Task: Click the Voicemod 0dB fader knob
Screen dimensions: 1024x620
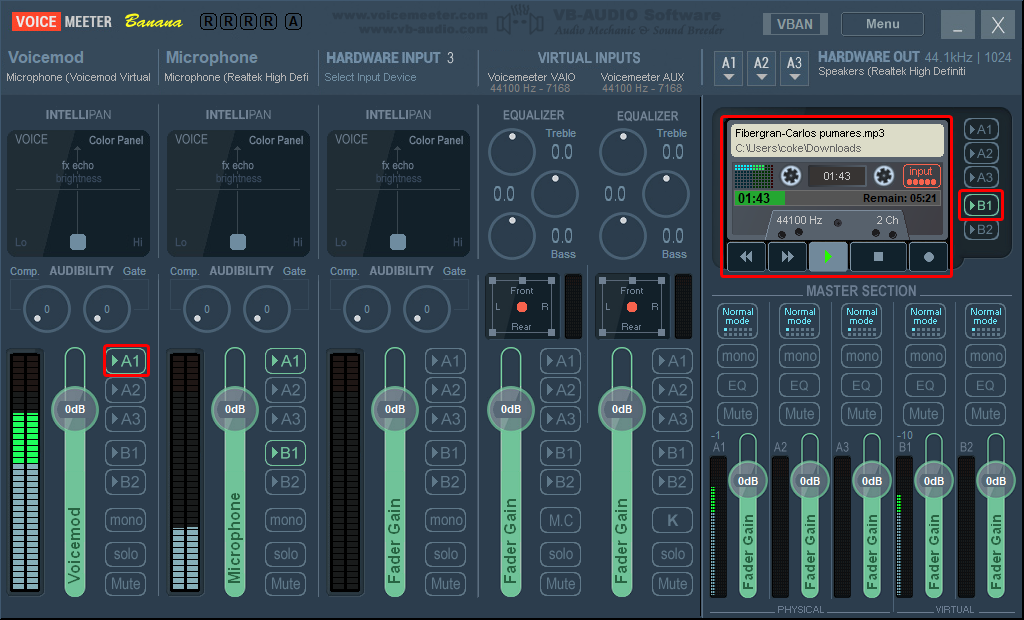Action: click(x=75, y=409)
